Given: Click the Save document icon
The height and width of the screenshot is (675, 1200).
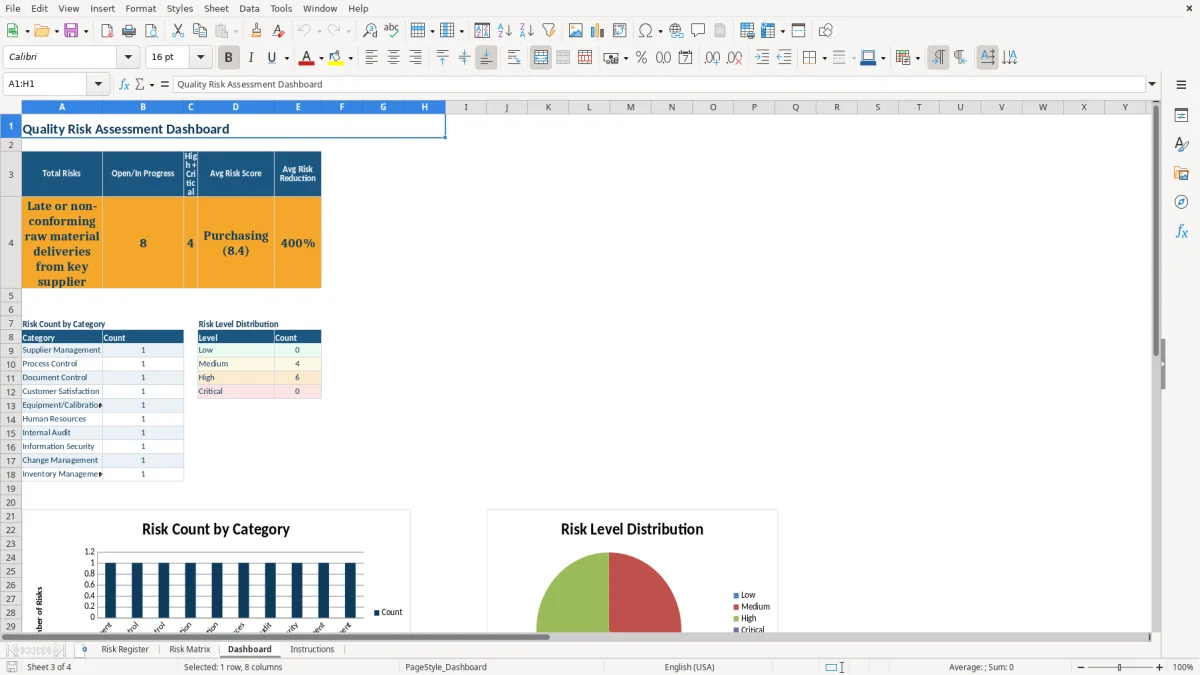Looking at the screenshot, I should [x=71, y=30].
